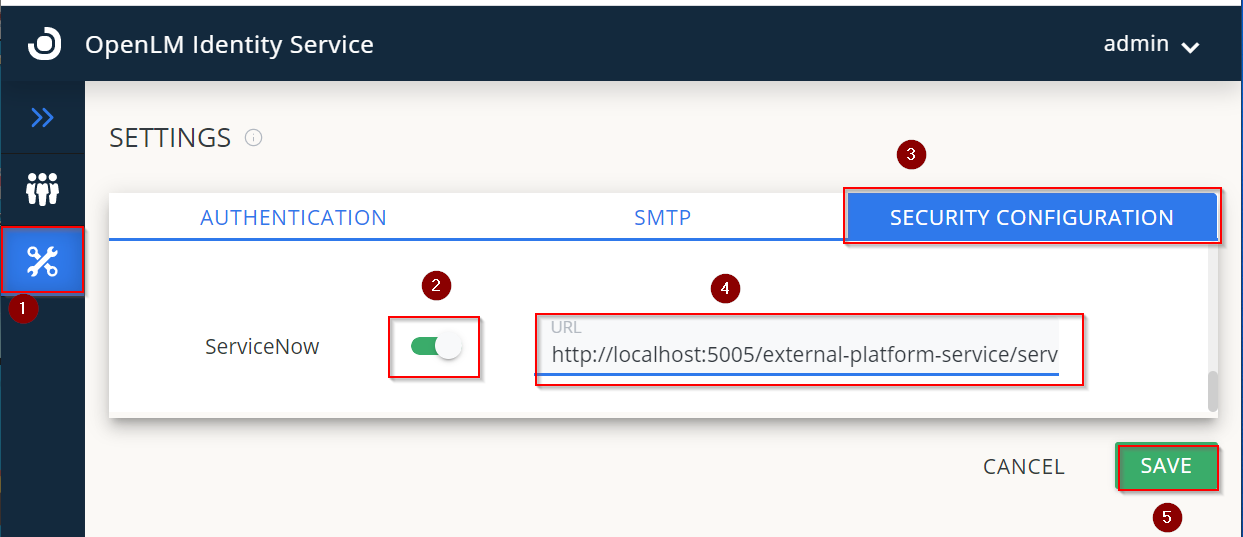This screenshot has height=537, width=1243.
Task: Select the Settings wrench icon in sidebar
Action: 43,262
